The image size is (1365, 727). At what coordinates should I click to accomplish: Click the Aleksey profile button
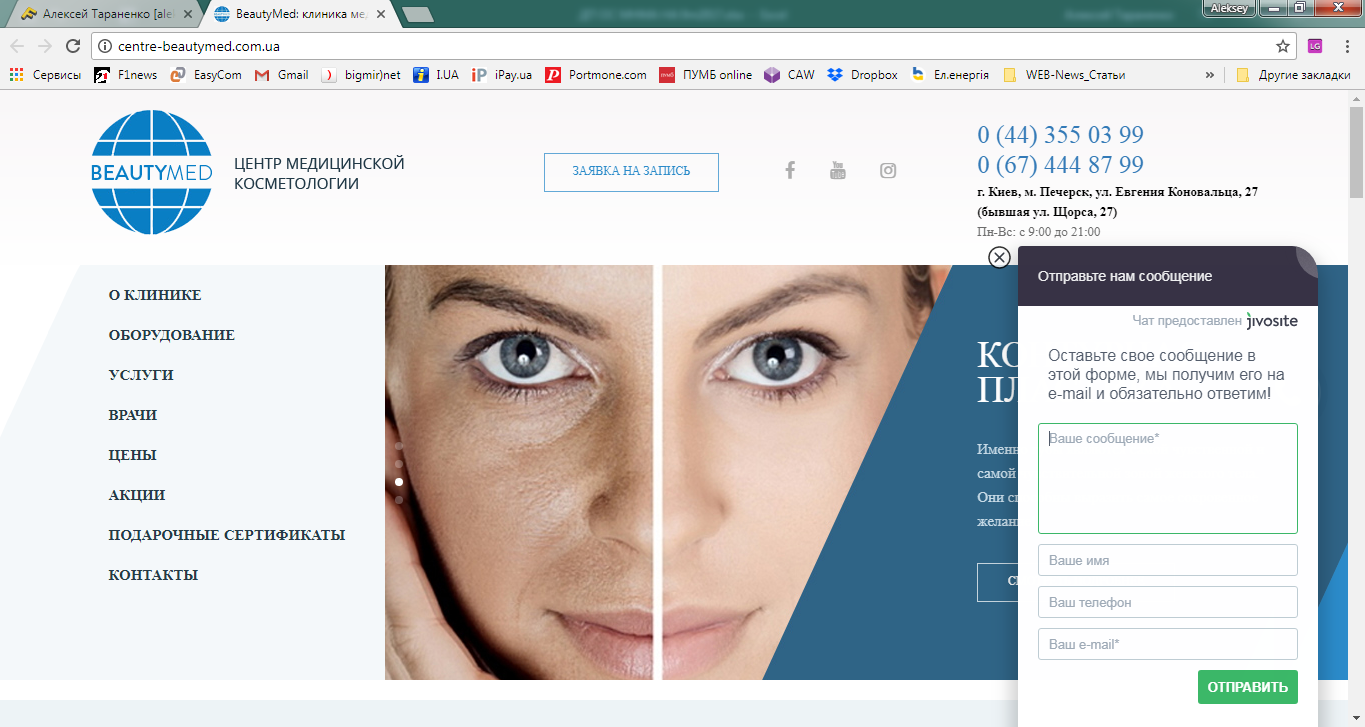tap(1228, 8)
